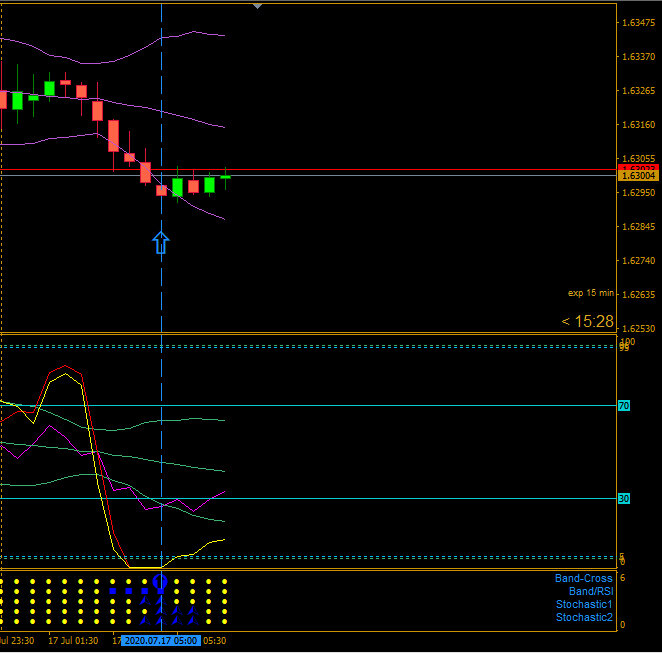The width and height of the screenshot is (662, 654).
Task: Click the cyan 70 level label
Action: pyautogui.click(x=624, y=406)
